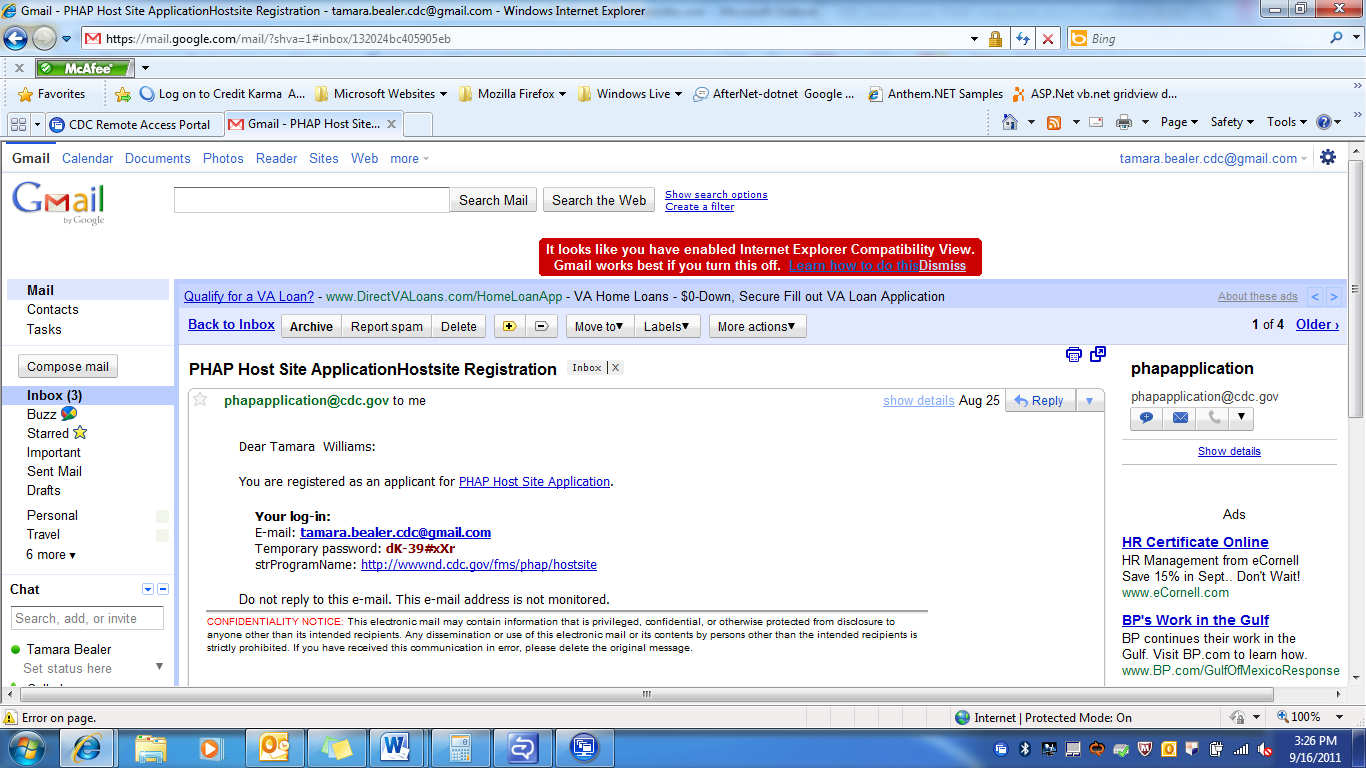Expand the 6 more labels list
The width and height of the screenshot is (1366, 768).
[51, 554]
